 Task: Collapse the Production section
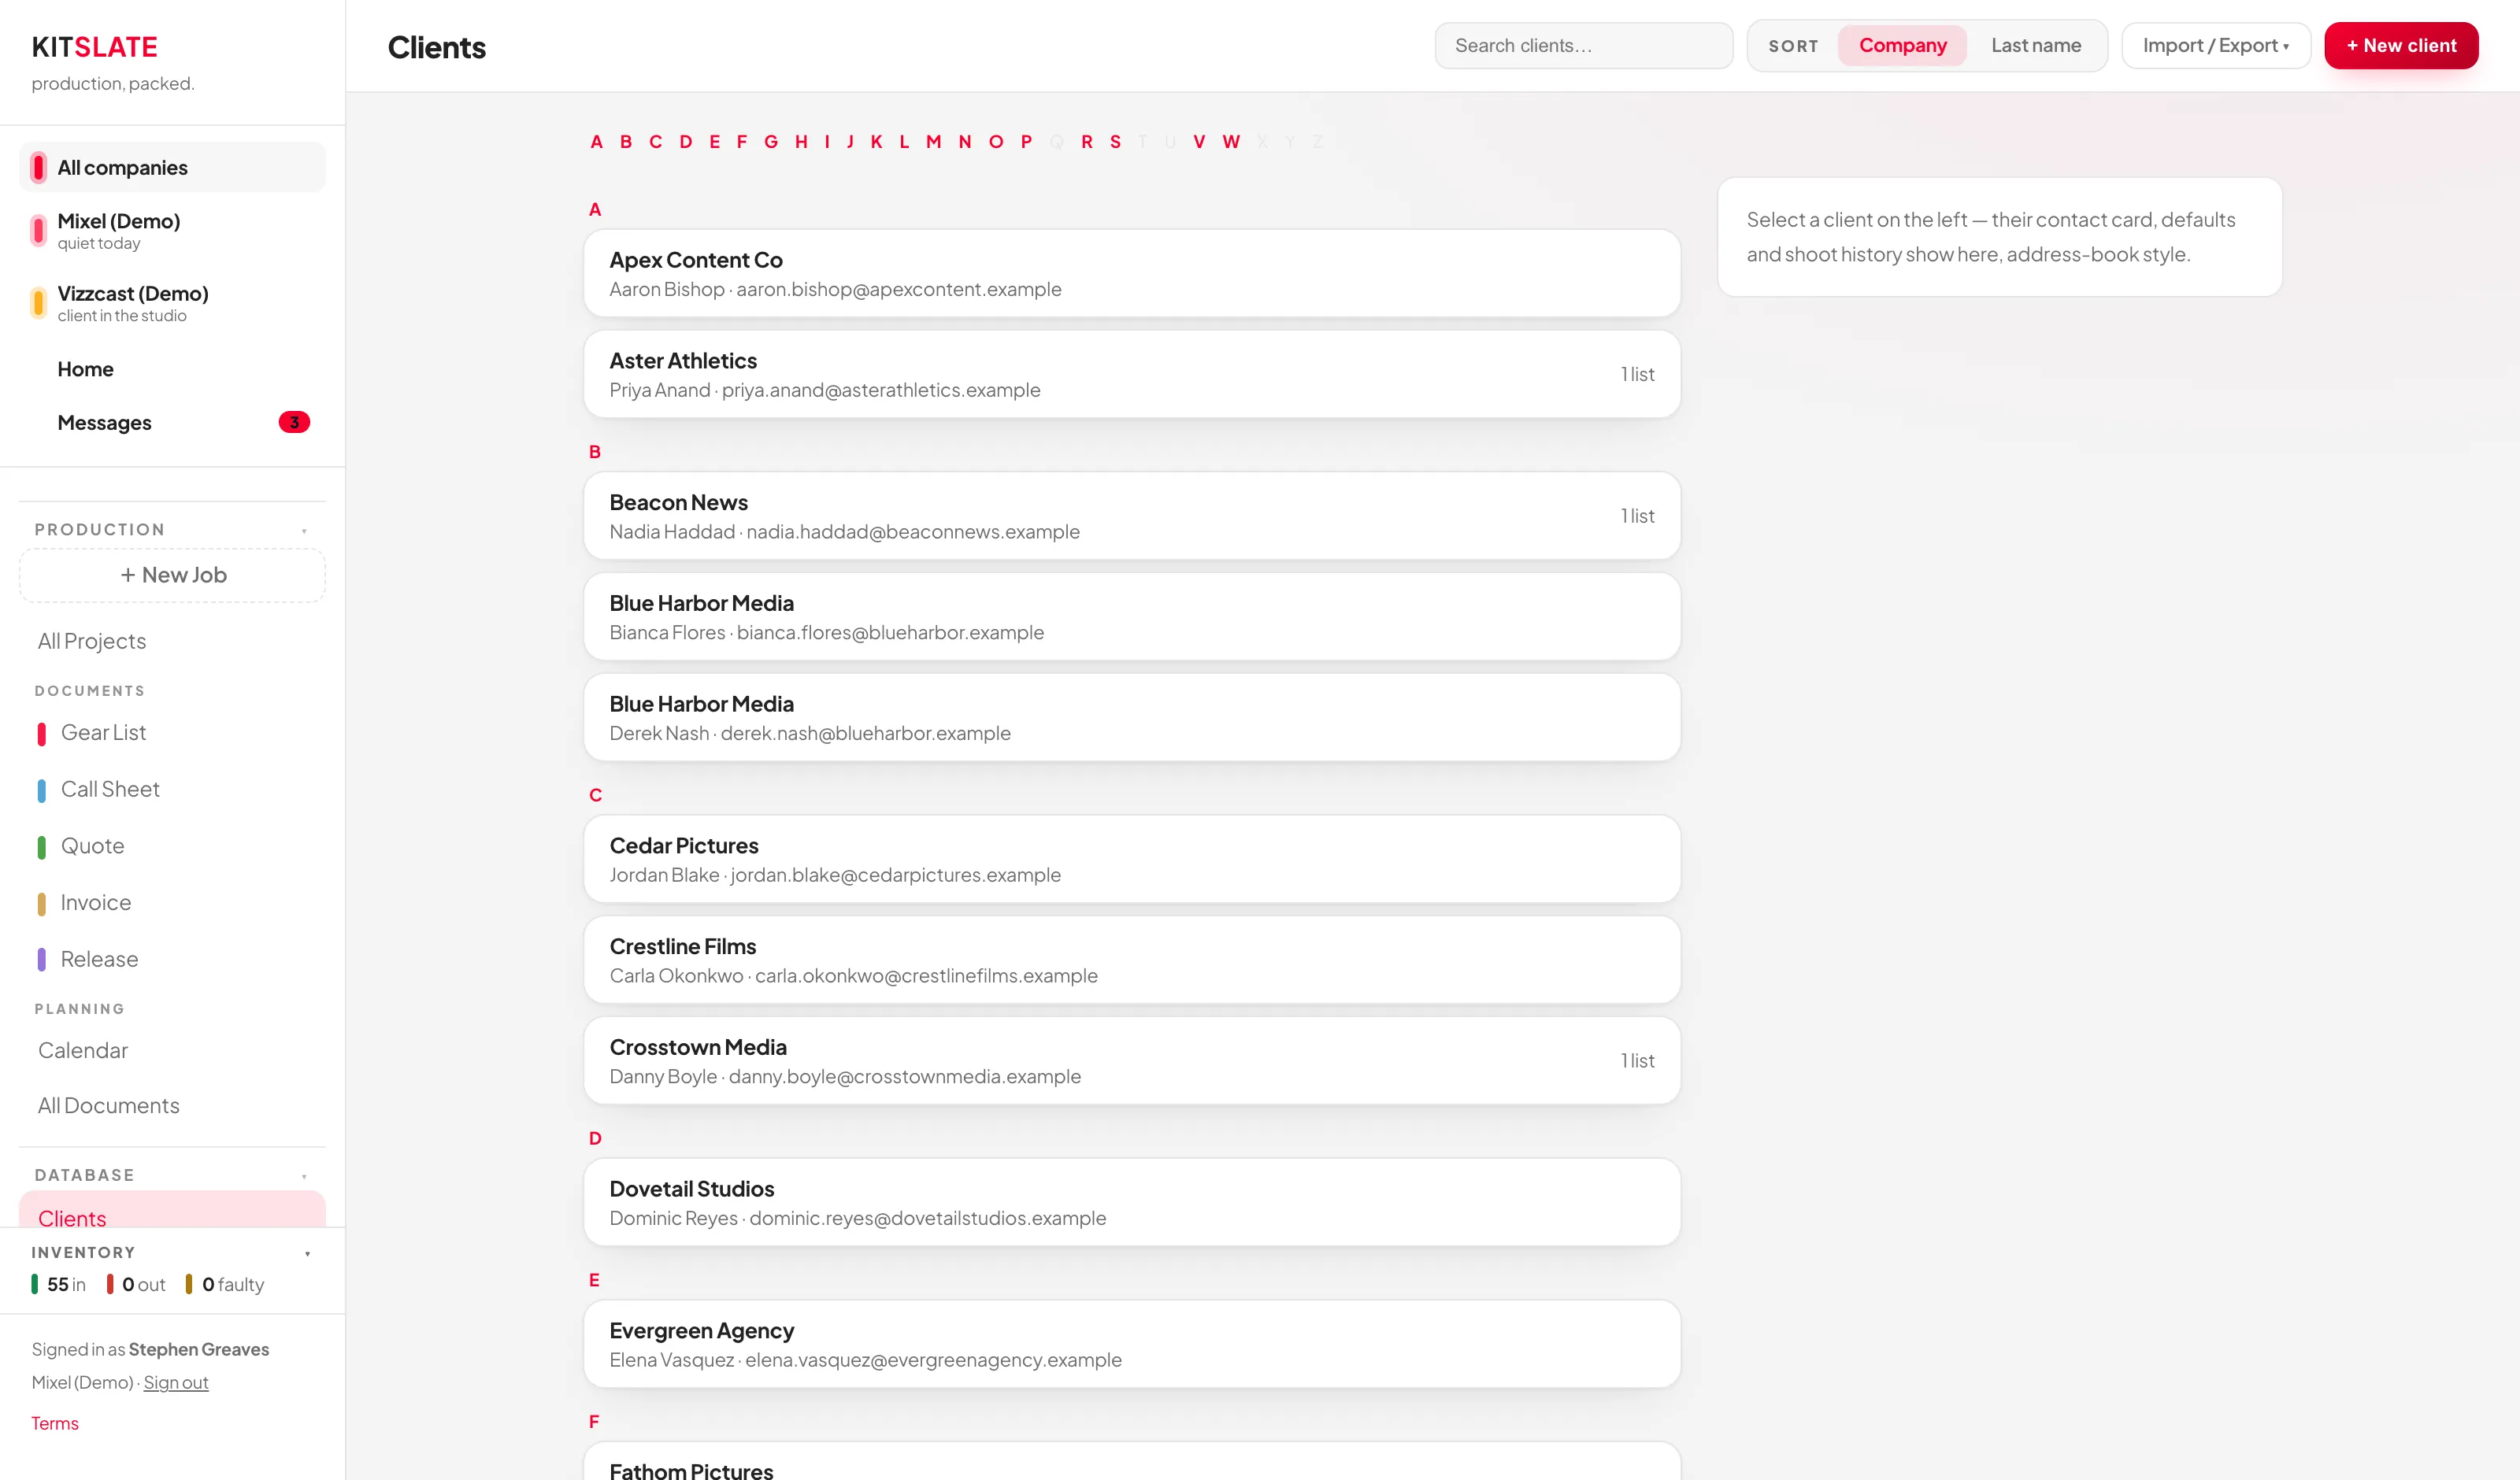click(x=304, y=531)
